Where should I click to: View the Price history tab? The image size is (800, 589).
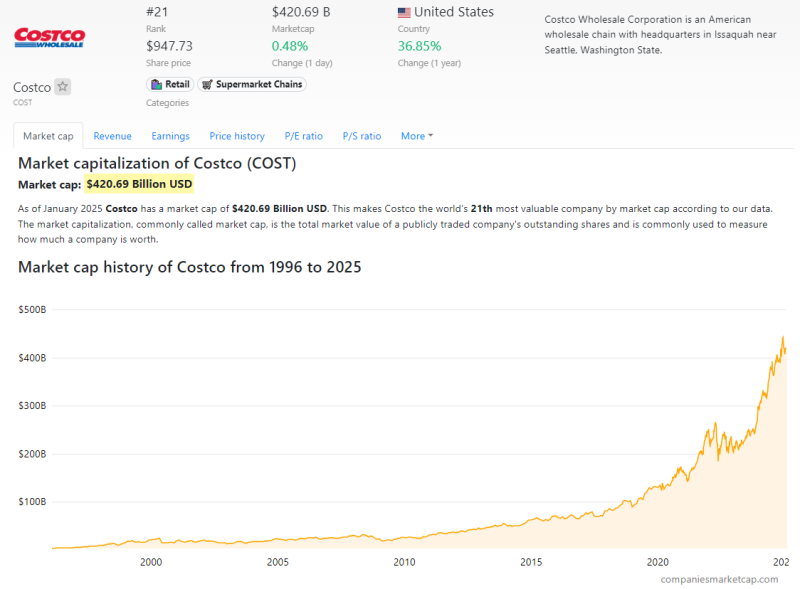tap(237, 136)
